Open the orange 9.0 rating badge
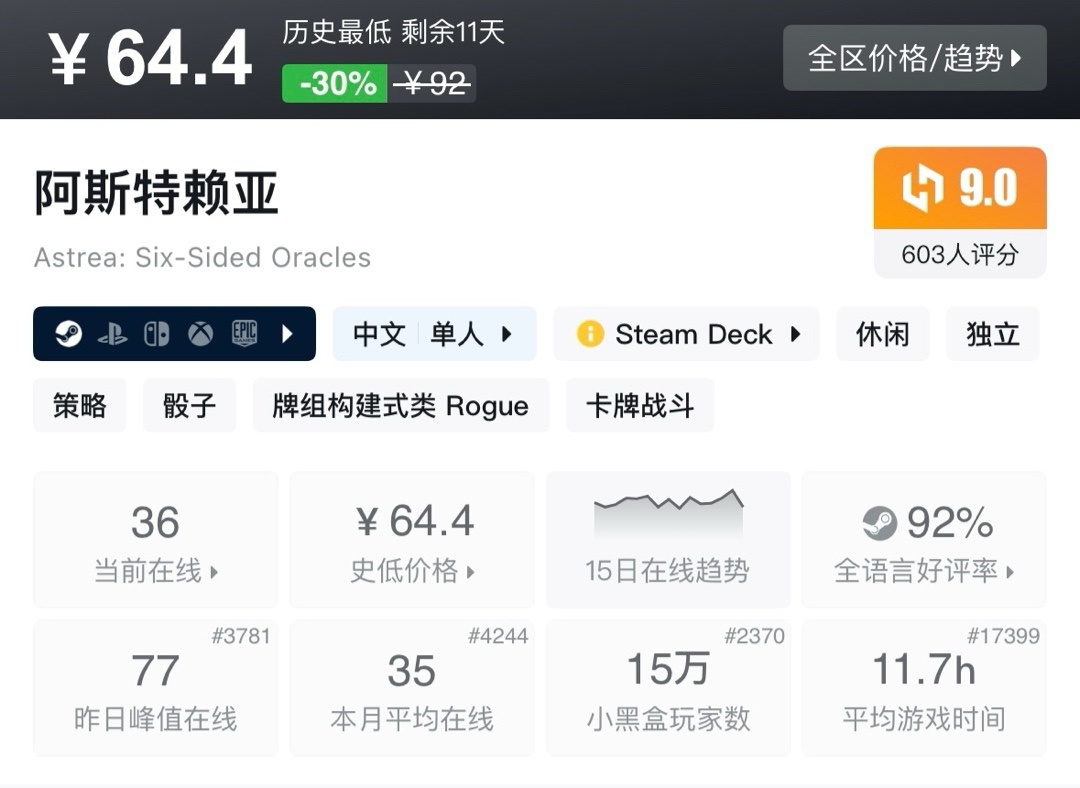 pos(959,188)
